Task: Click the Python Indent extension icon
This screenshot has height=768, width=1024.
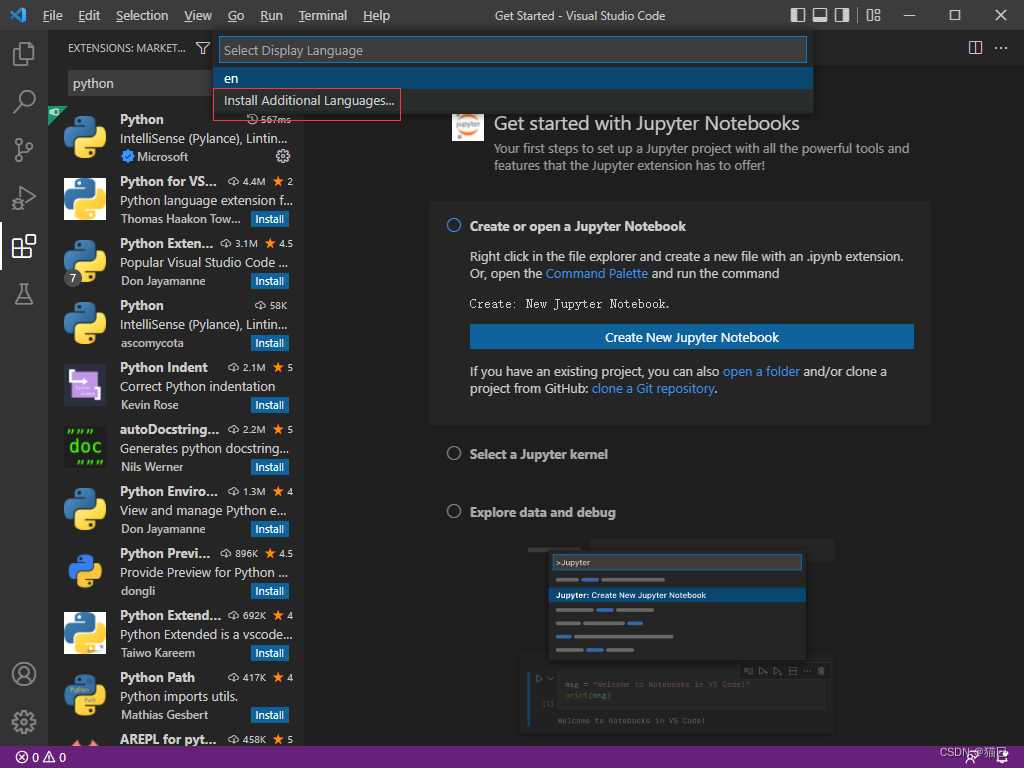Action: click(85, 385)
